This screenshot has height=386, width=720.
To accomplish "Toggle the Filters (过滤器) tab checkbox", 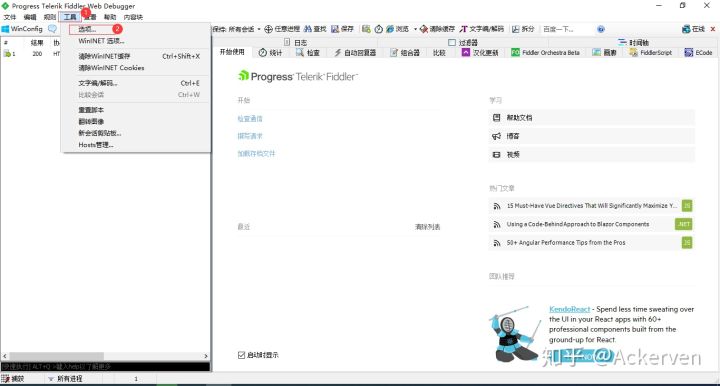I will (452, 42).
